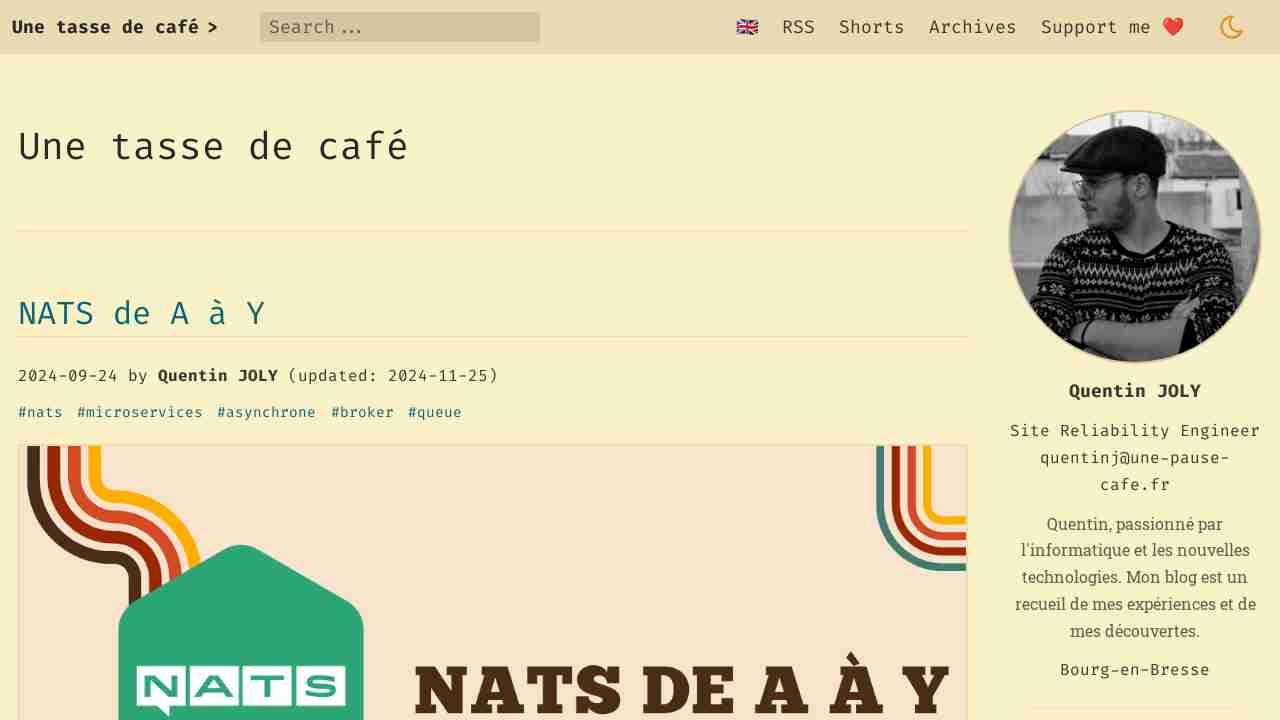Select the #nats tag
Screen dimensions: 1280x720
click(x=40, y=412)
